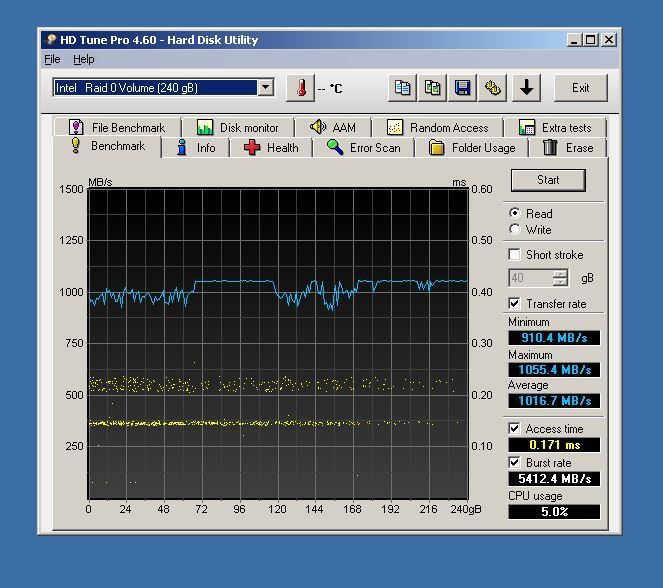The image size is (663, 588).
Task: Click the Average 1016.7 MB/s value
Action: [x=554, y=400]
